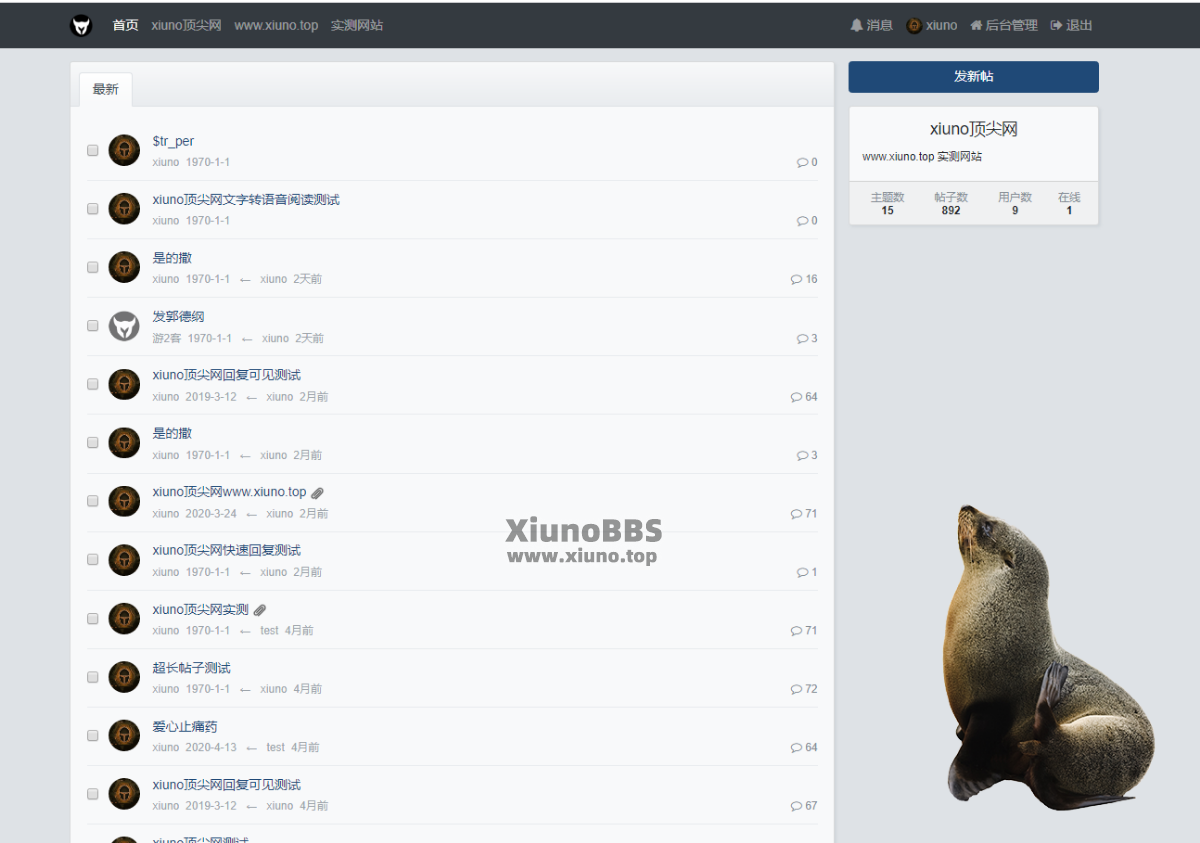Open the $tr_per thread title
This screenshot has height=843, width=1200.
pyautogui.click(x=173, y=141)
